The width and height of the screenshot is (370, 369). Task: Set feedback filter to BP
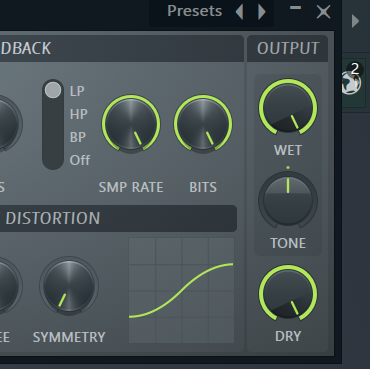[78, 137]
